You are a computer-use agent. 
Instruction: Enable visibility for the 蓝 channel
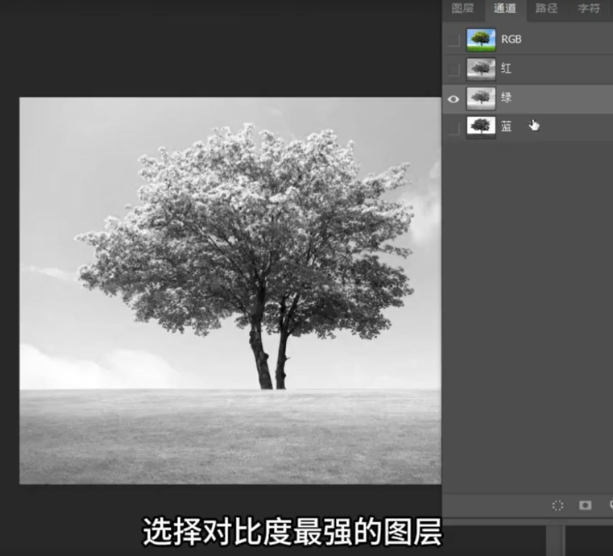point(454,127)
